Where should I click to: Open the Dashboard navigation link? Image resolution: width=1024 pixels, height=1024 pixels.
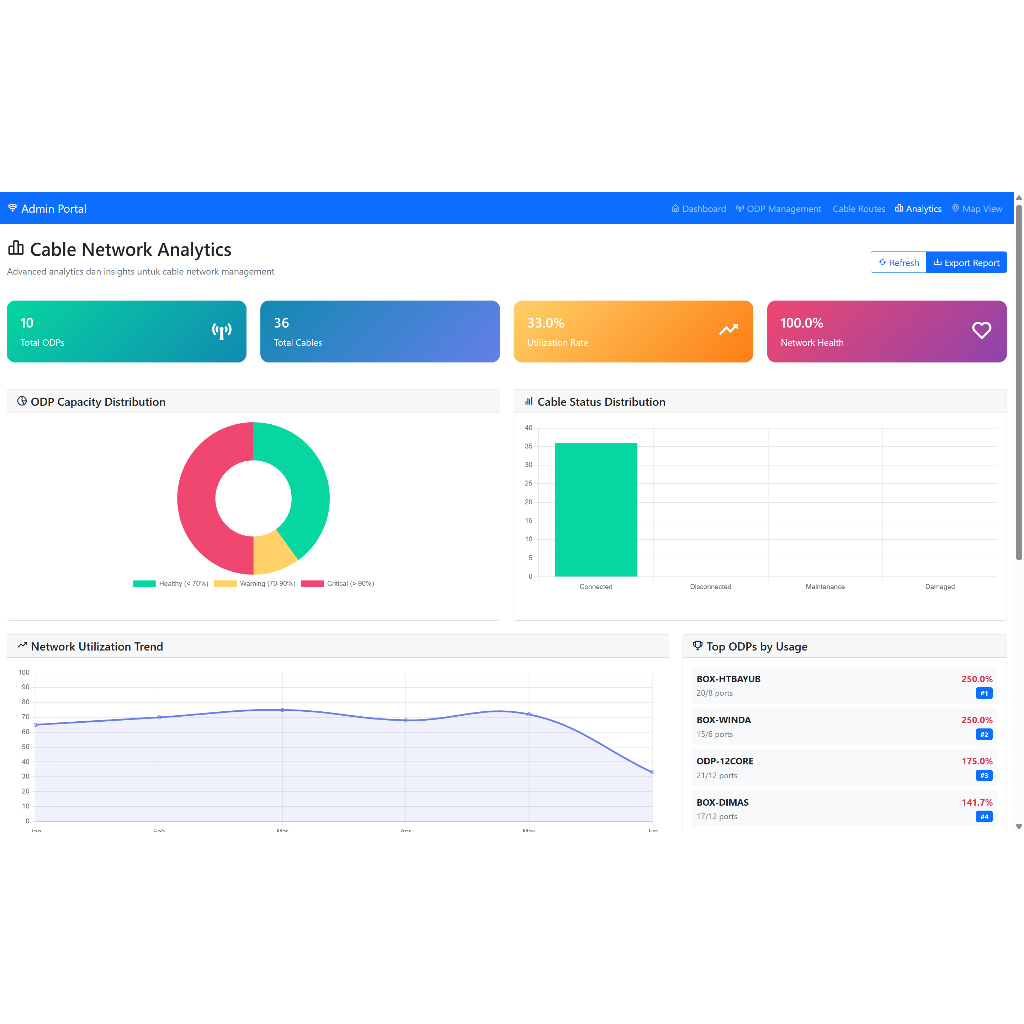699,209
